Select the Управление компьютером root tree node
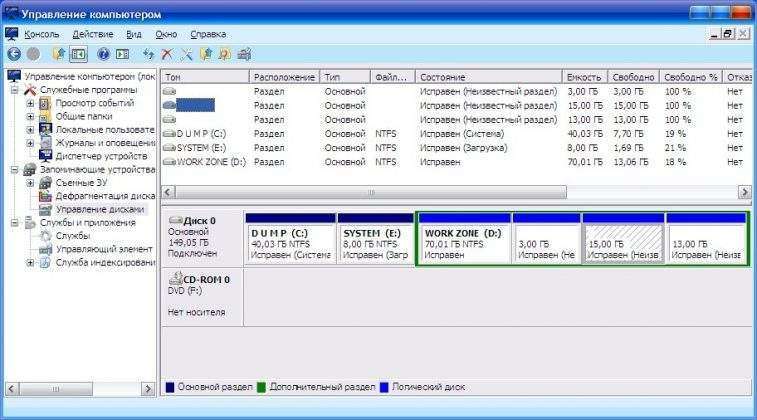This screenshot has height=420, width=757. 90,76
